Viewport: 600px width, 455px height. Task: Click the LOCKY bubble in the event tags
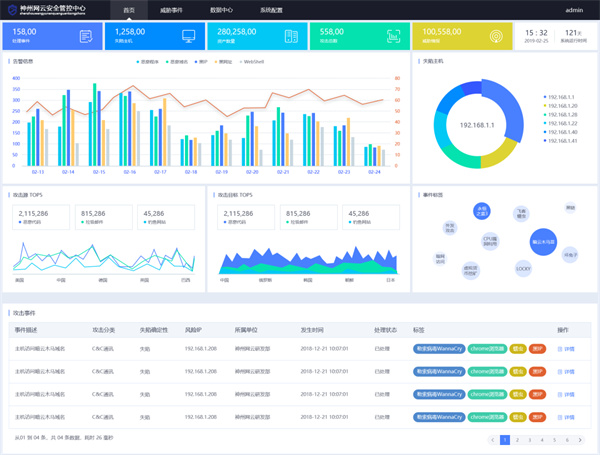coord(522,268)
